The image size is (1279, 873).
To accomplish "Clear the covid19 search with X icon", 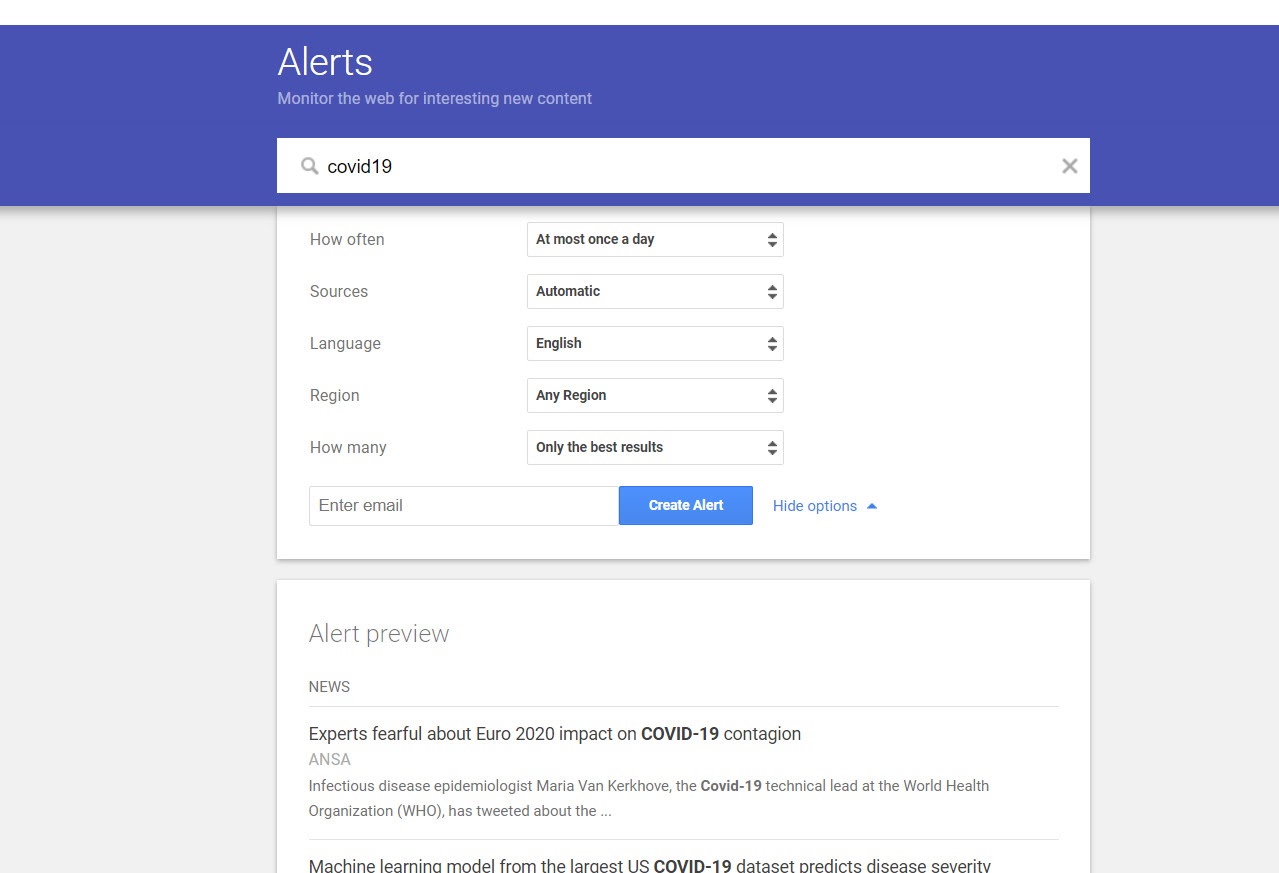I will [1069, 166].
